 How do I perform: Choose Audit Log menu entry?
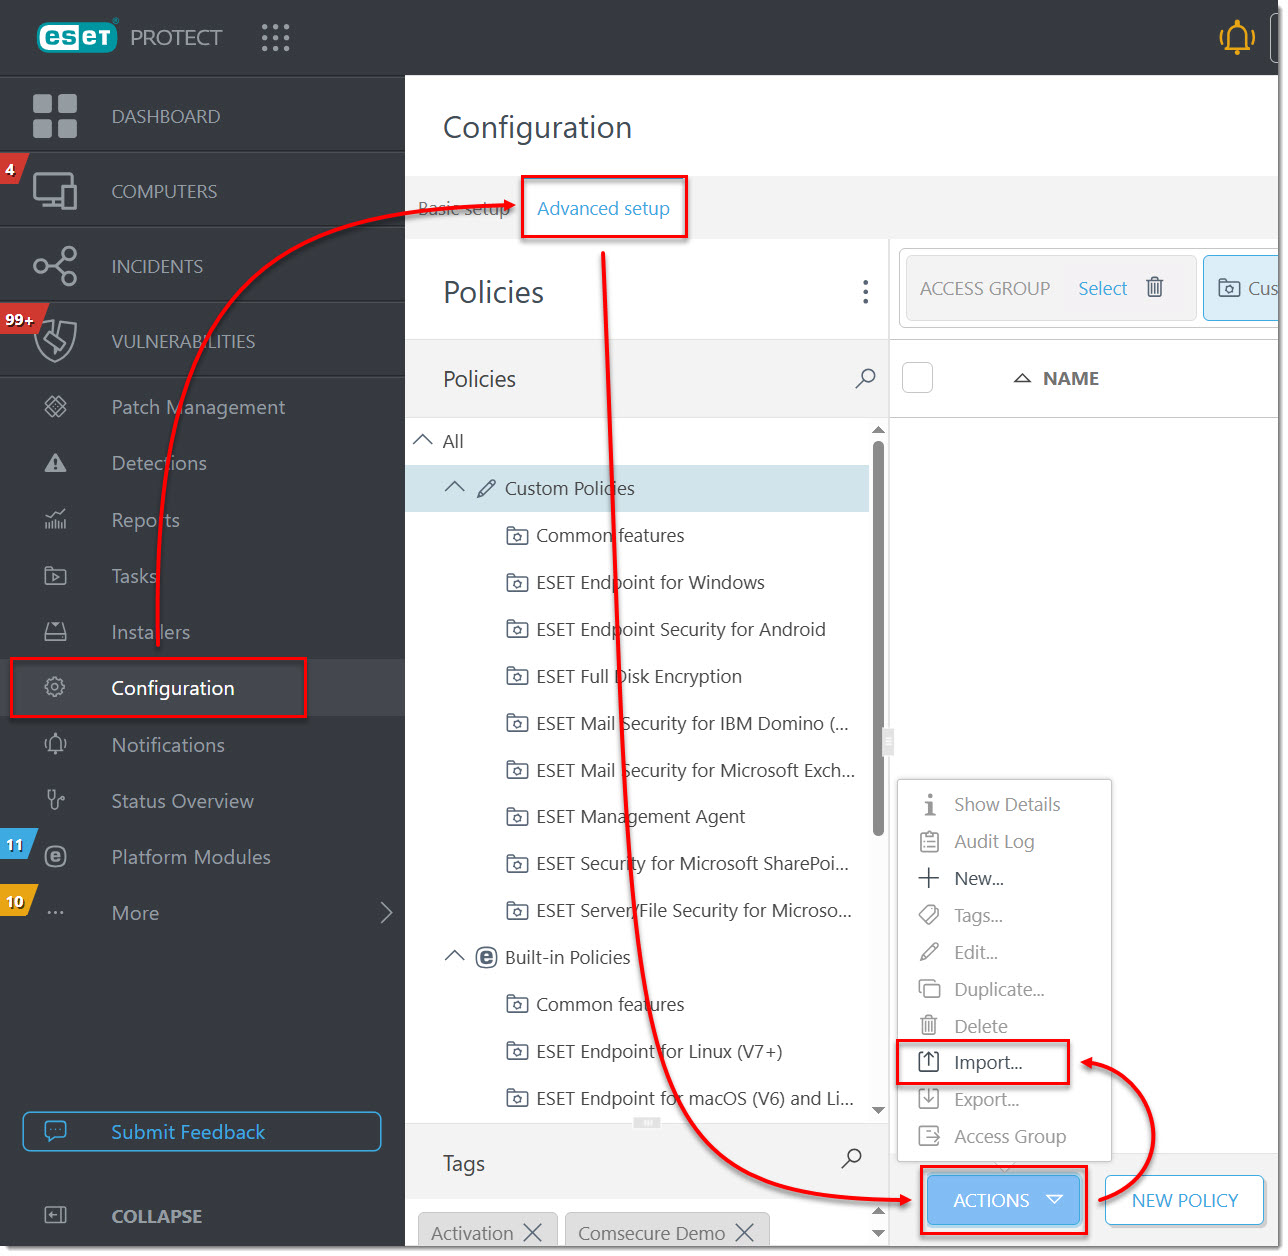pyautogui.click(x=1004, y=841)
